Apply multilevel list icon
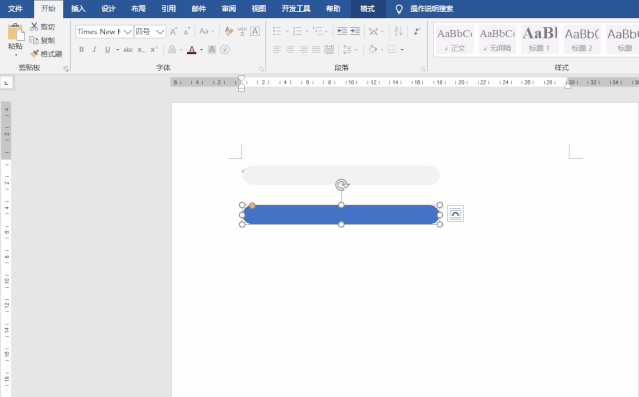 tap(317, 31)
